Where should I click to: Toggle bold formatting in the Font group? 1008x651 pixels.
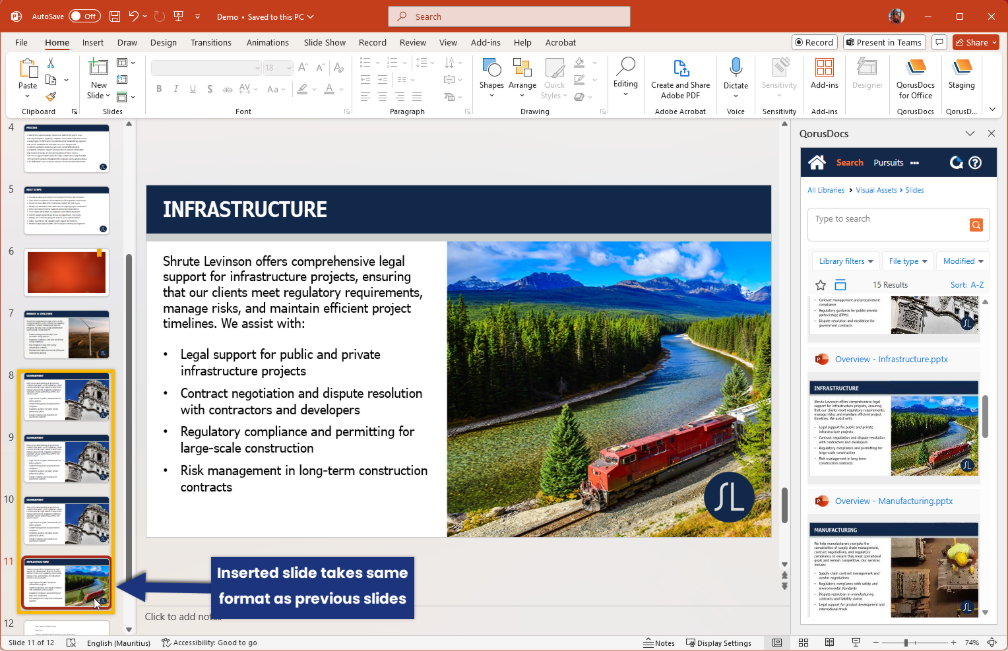tap(158, 88)
